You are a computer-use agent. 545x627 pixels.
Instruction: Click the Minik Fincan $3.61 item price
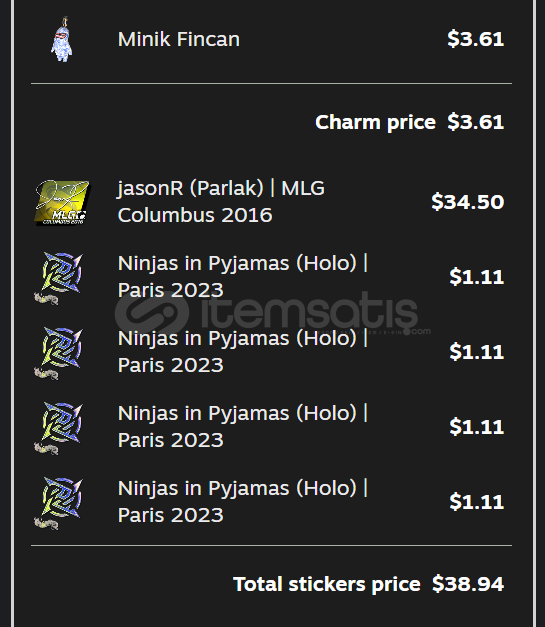[x=475, y=39]
